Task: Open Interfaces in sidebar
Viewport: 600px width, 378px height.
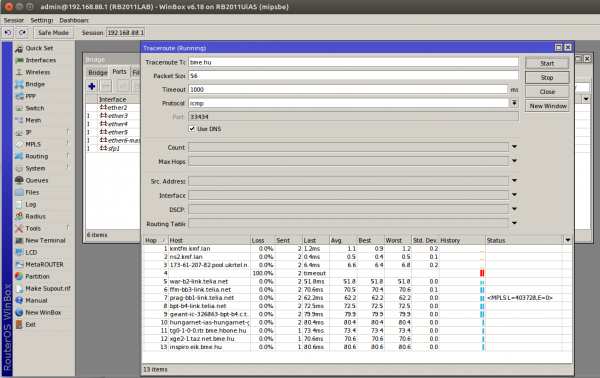Action: click(41, 60)
